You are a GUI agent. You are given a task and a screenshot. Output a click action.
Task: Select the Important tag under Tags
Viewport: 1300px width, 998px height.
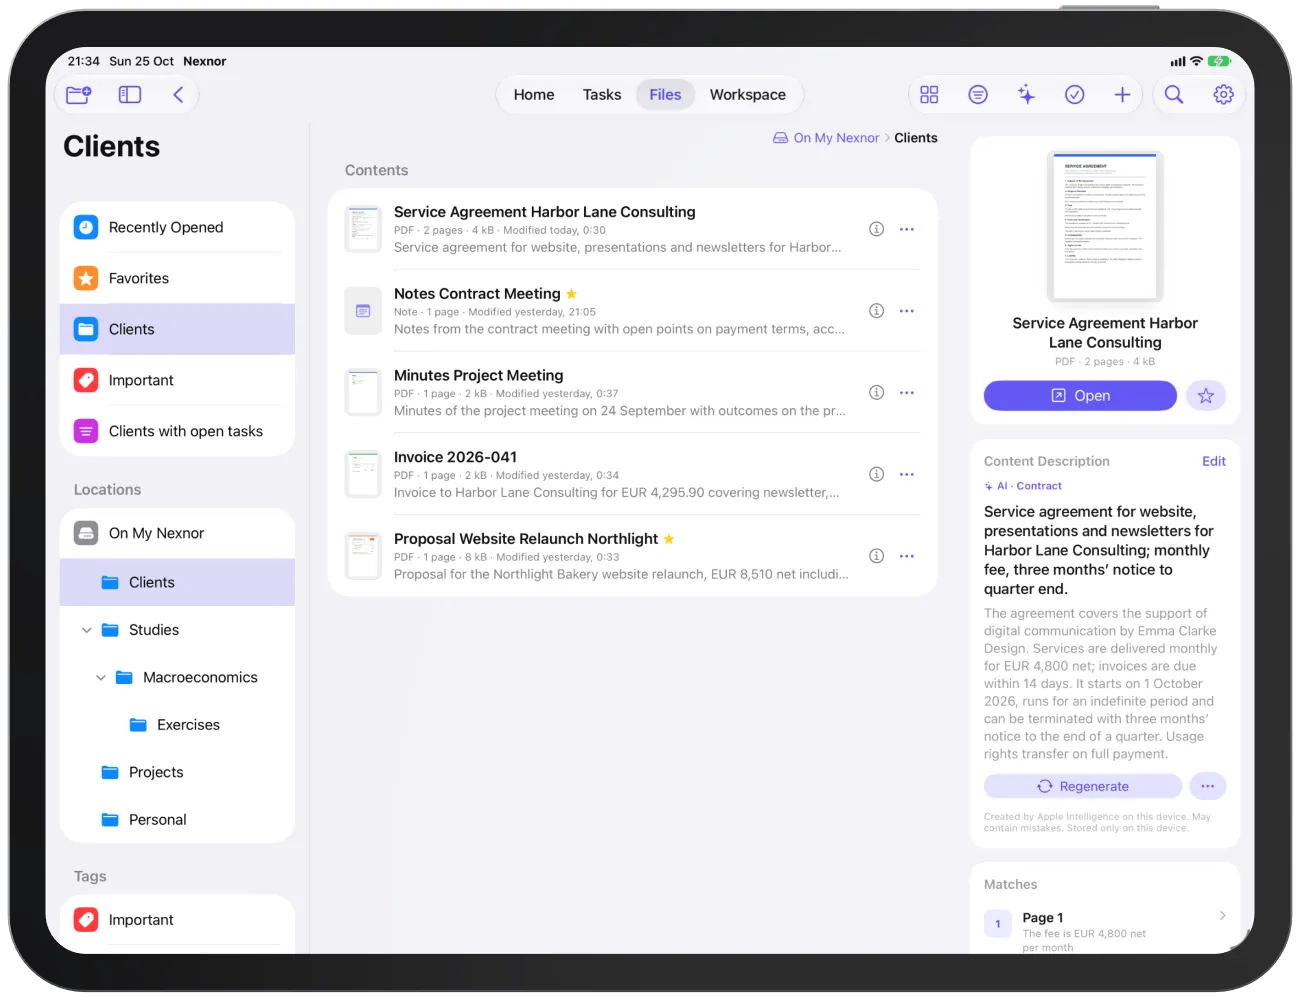click(178, 920)
